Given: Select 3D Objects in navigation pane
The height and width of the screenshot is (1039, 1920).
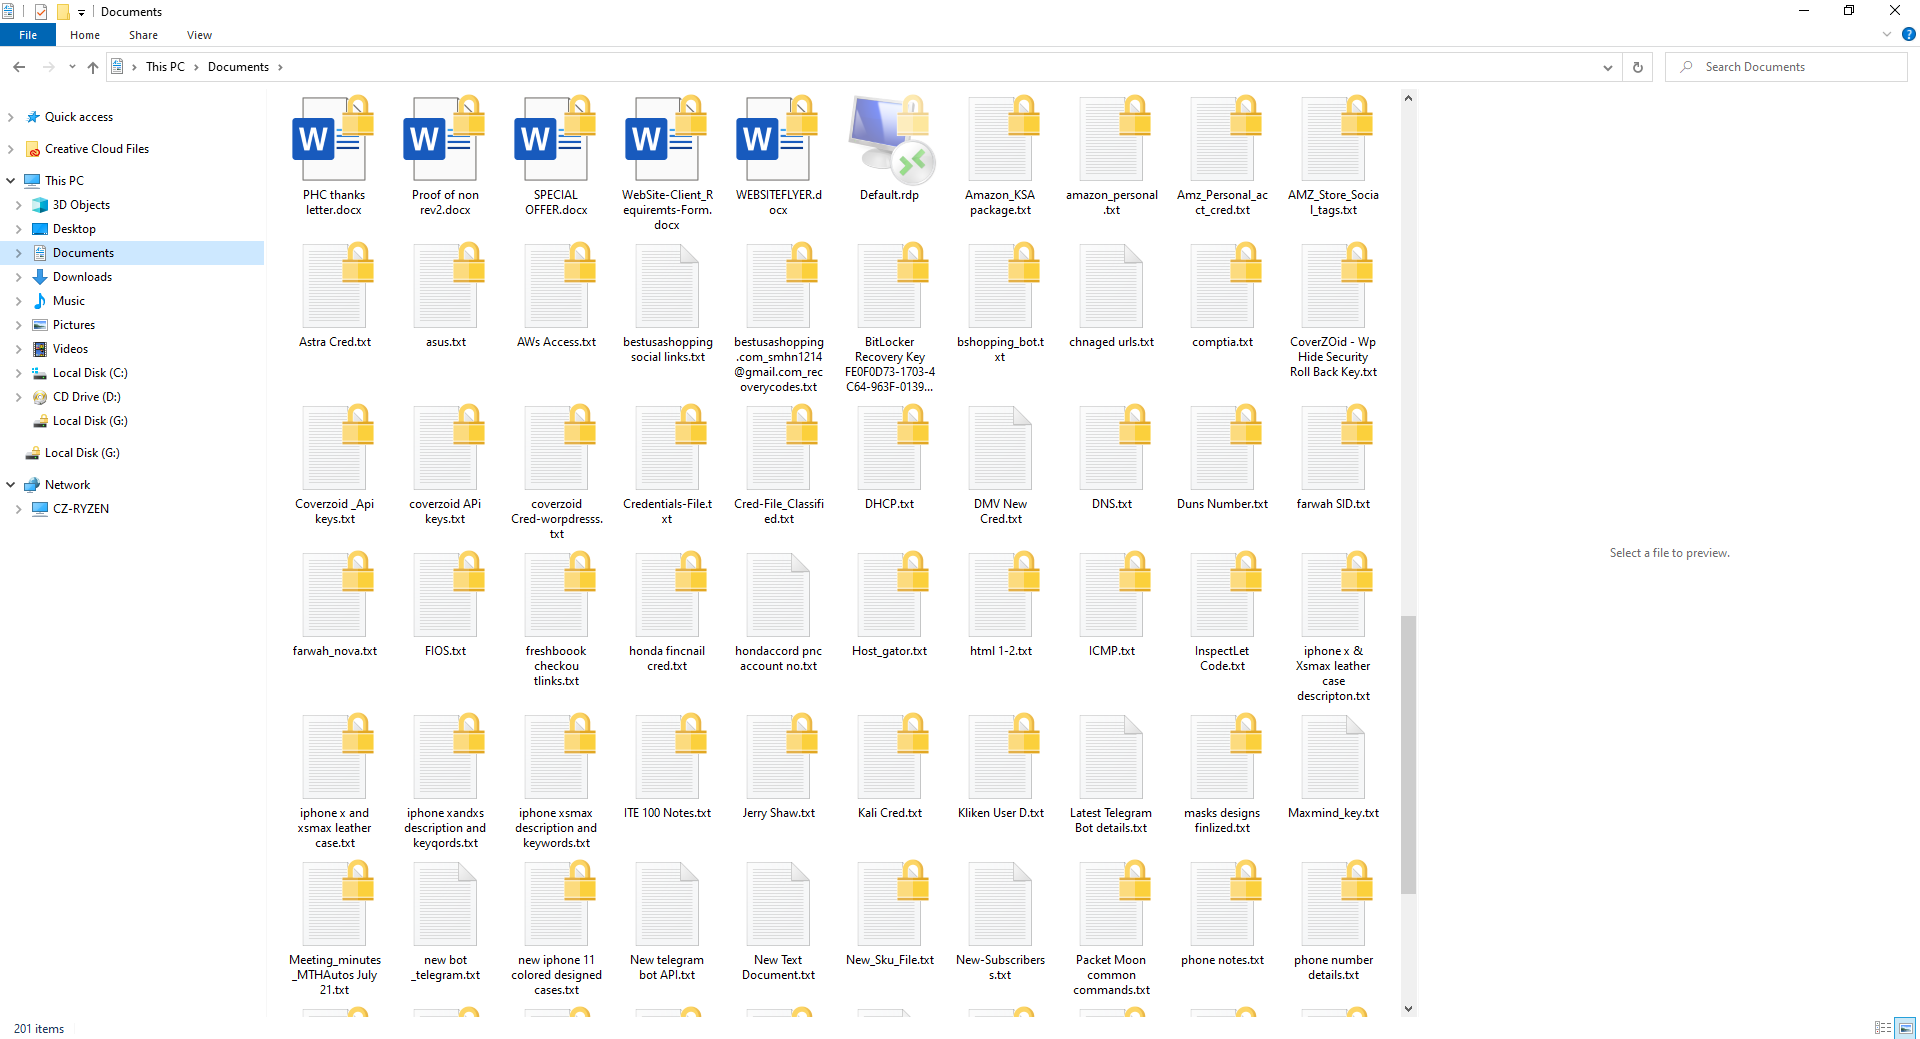Looking at the screenshot, I should [x=81, y=205].
